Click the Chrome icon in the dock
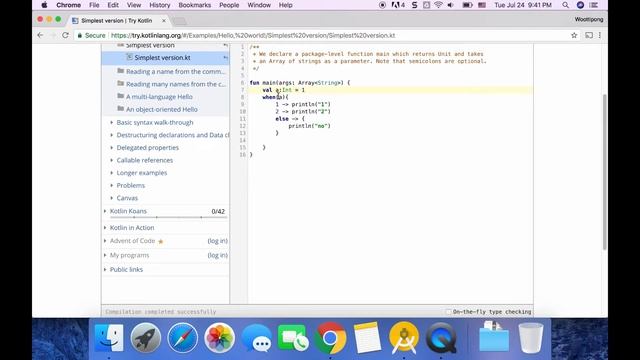Viewport: 640px width, 360px height. click(330, 338)
